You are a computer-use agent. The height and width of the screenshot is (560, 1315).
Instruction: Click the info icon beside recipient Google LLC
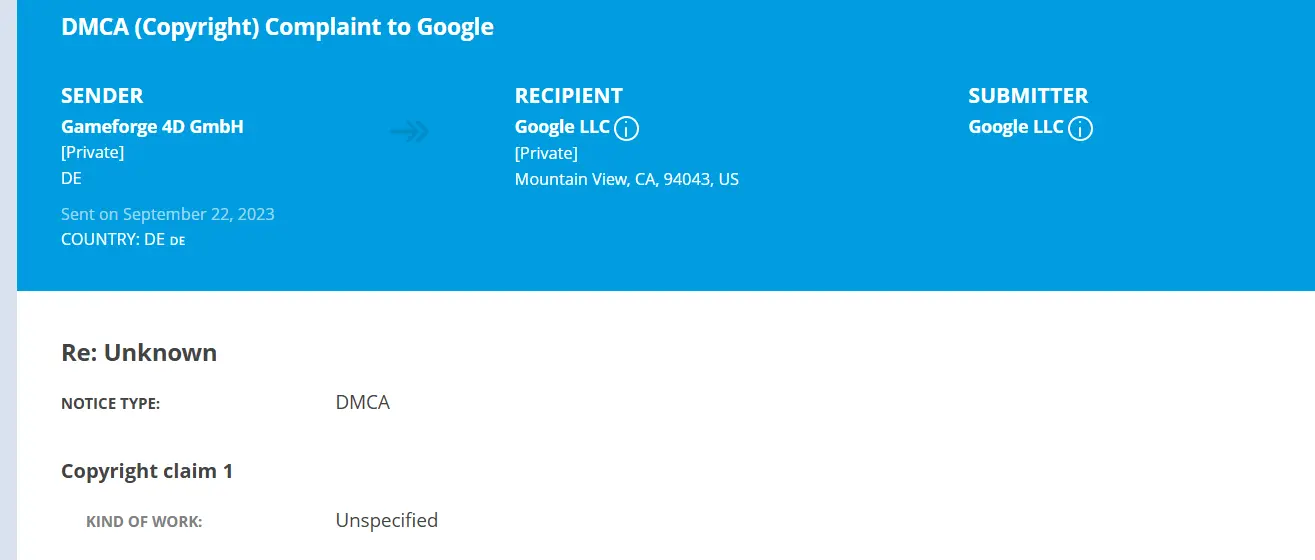tap(627, 128)
